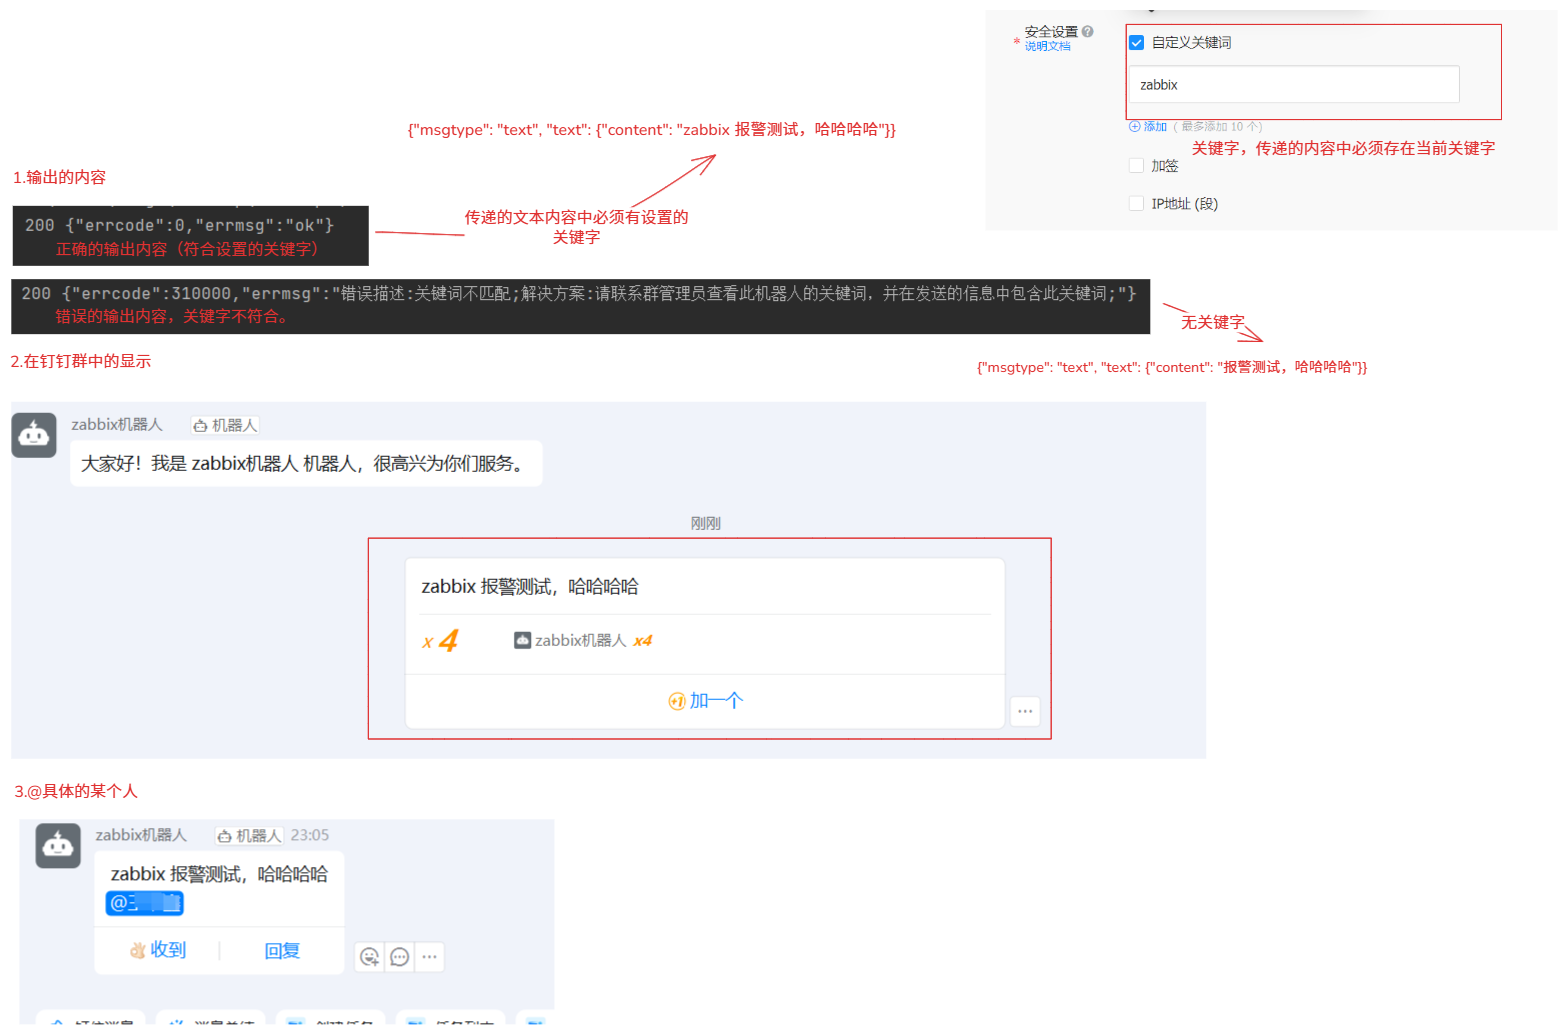Click the 23:05 timestamp
The height and width of the screenshot is (1034, 1567).
(310, 835)
